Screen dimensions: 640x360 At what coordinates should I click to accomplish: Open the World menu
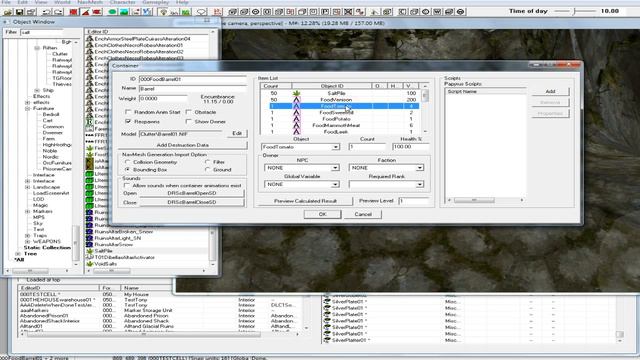tap(62, 2)
